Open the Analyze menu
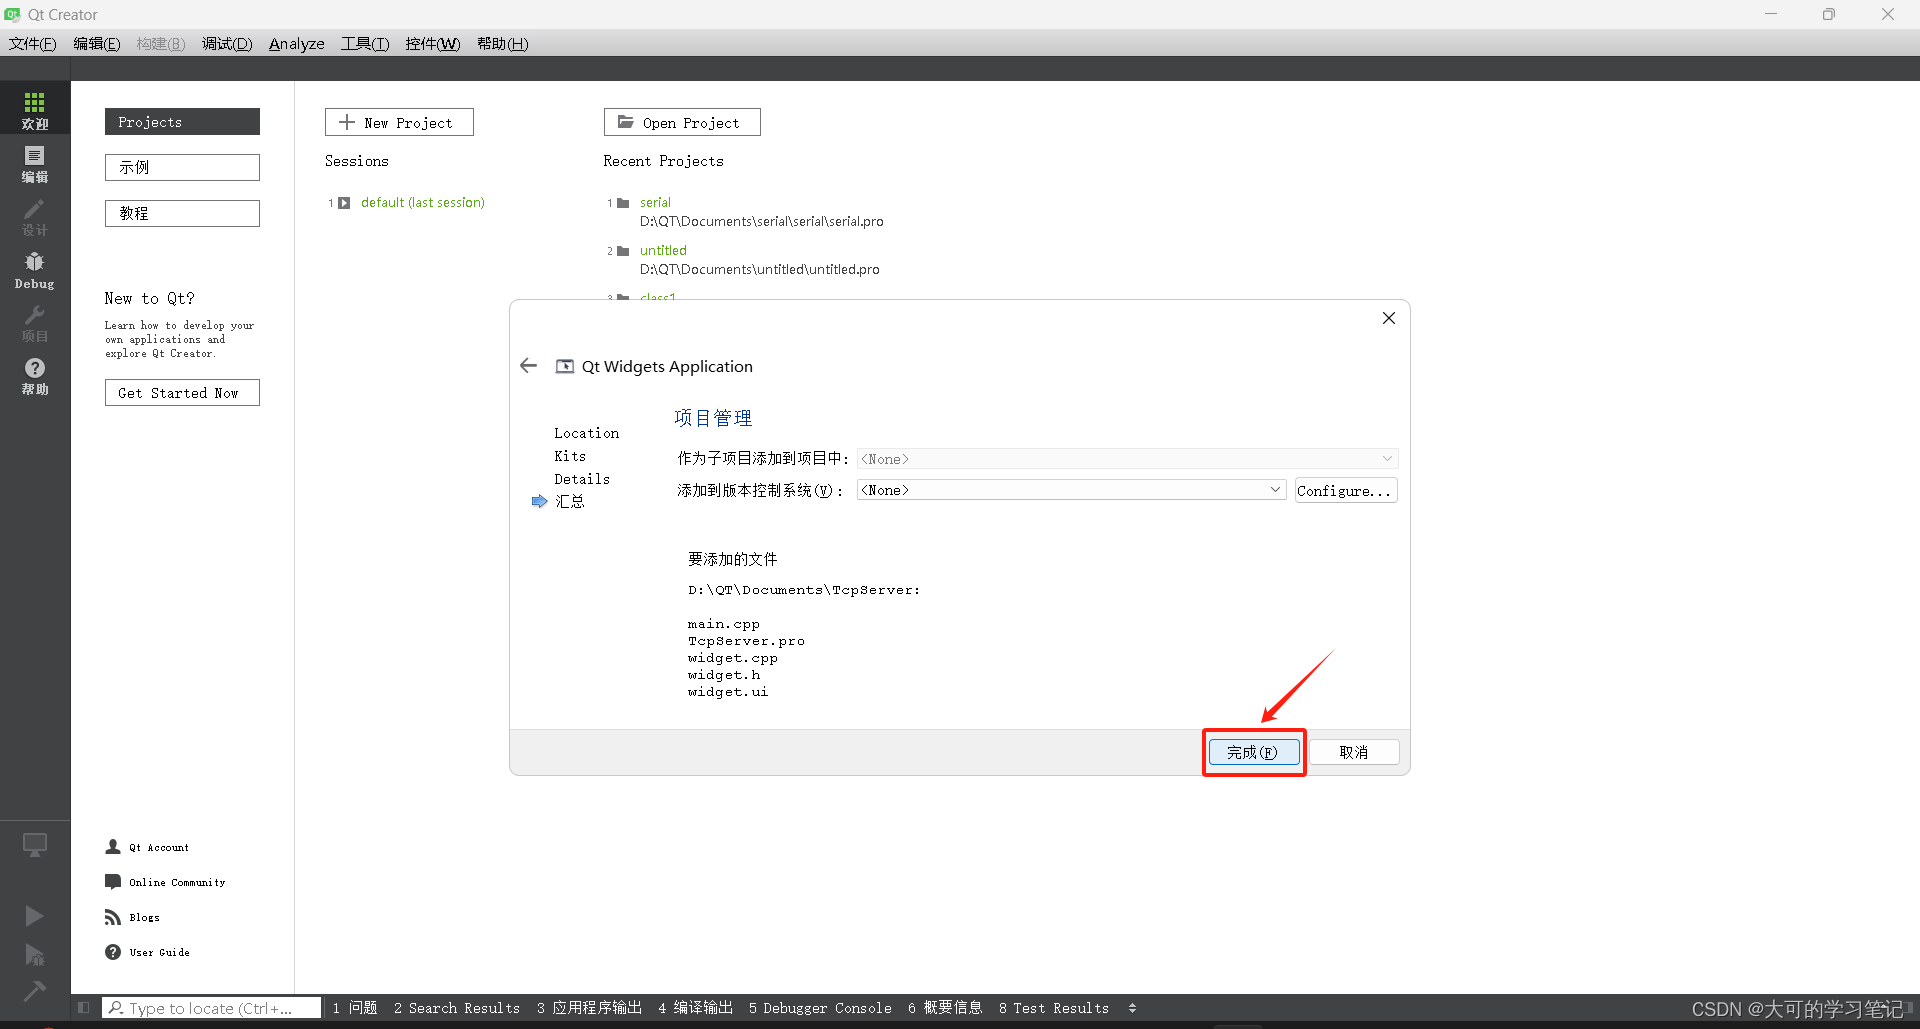 pyautogui.click(x=296, y=44)
